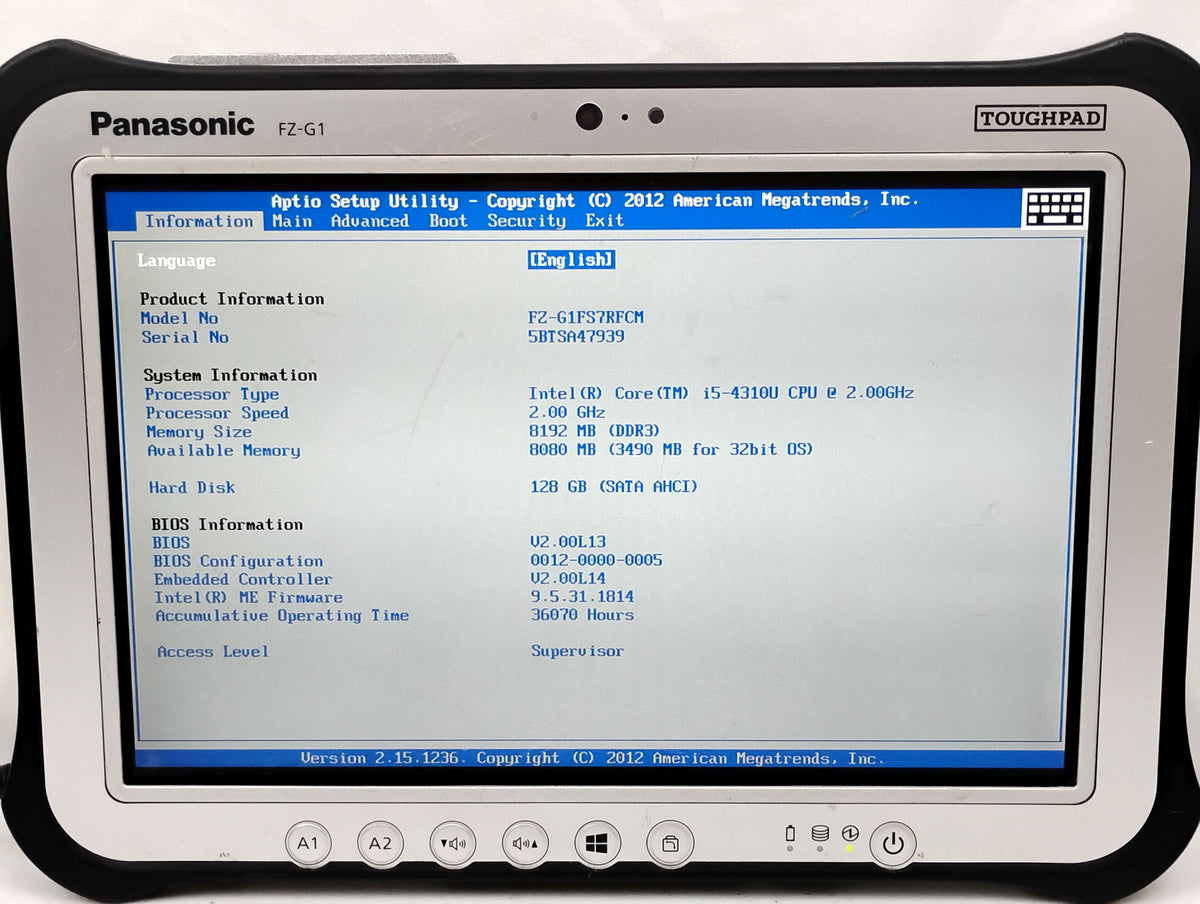Tap the front camera lens
The width and height of the screenshot is (1200, 904).
[589, 116]
